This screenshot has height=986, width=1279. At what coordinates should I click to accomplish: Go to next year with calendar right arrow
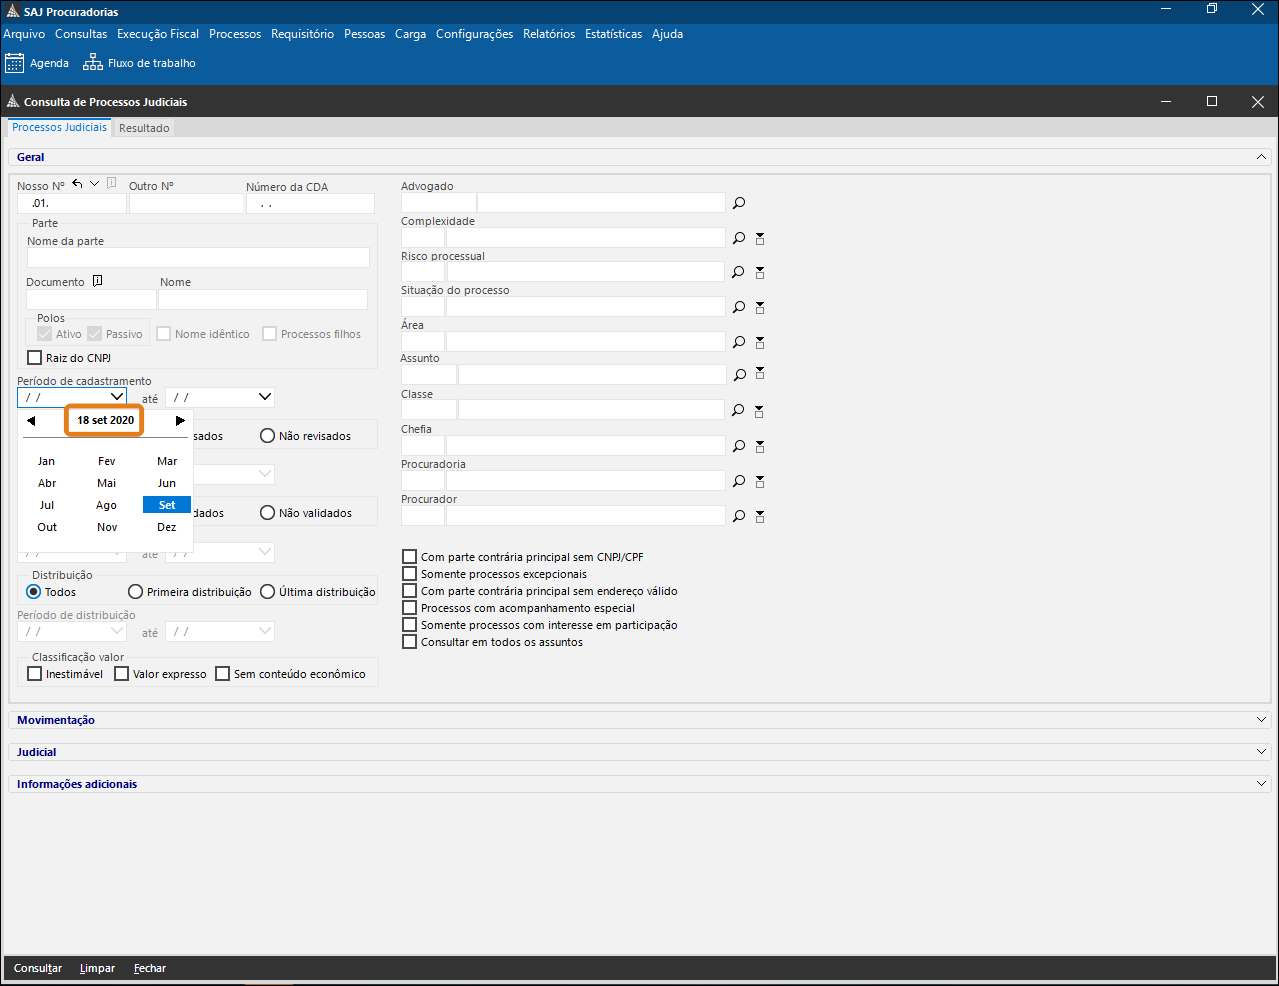[x=180, y=421]
